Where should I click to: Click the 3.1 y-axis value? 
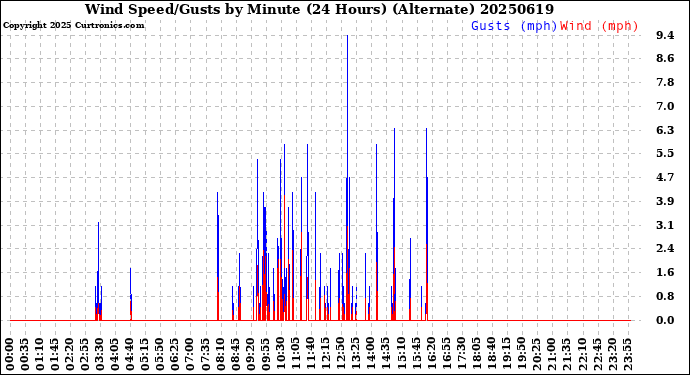coord(665,225)
